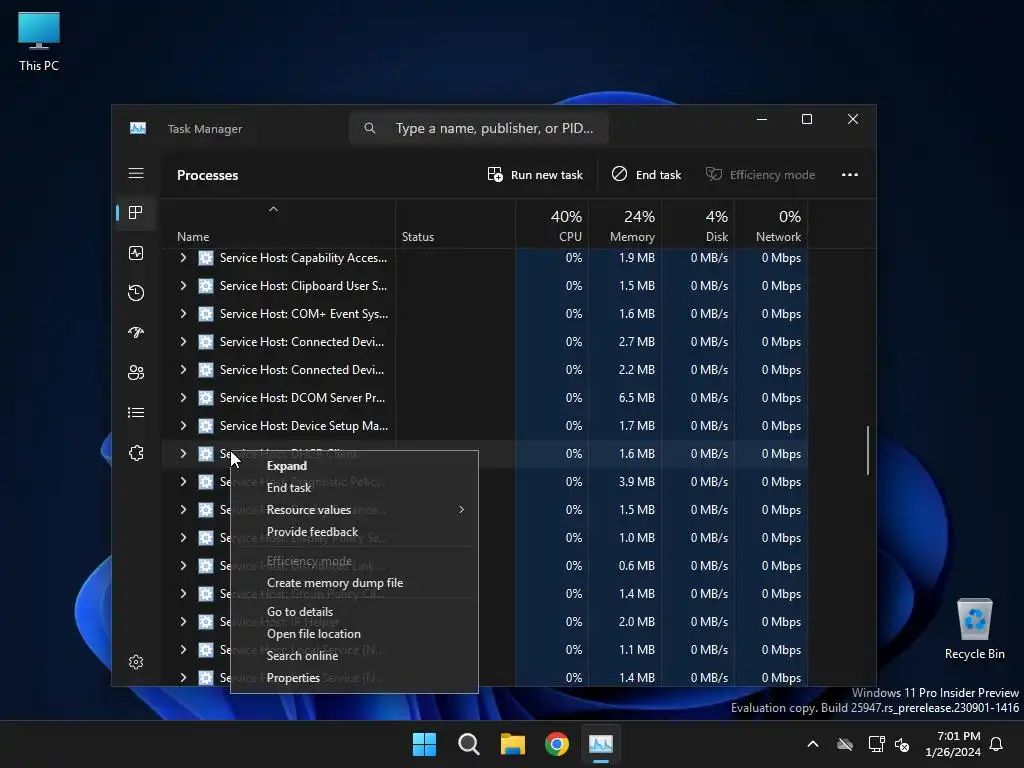Open the Services puzzle-piece sidebar icon

pyautogui.click(x=136, y=453)
